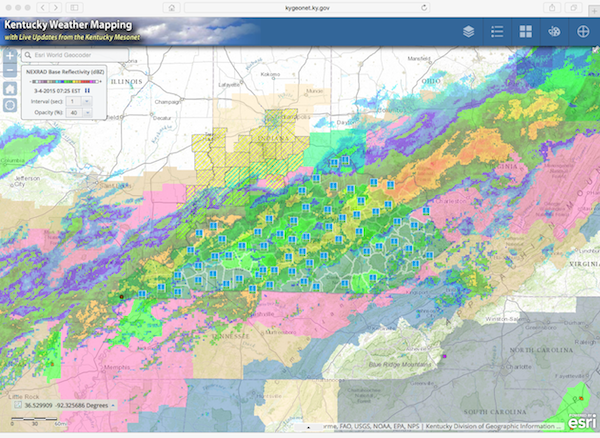Select the 36.529909 -92.325686 Degrees readout
The image size is (600, 438).
[66, 405]
